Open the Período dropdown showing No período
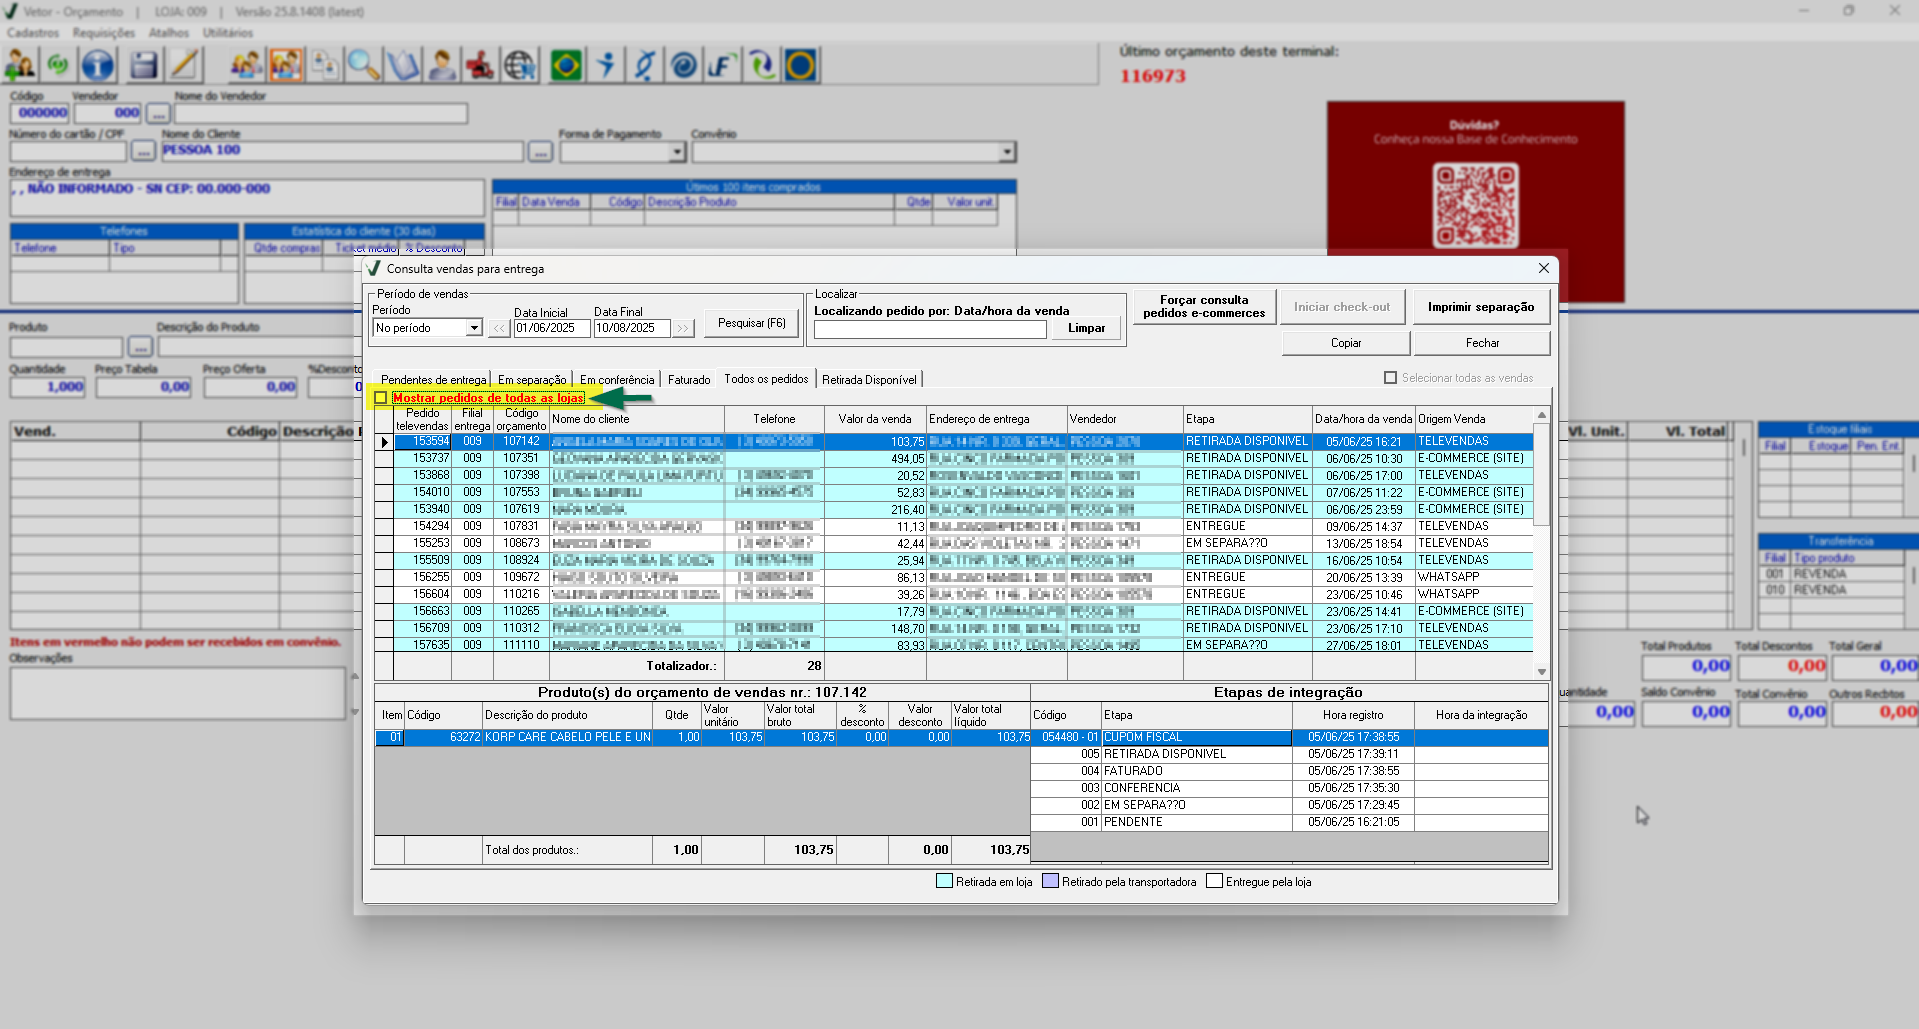Image resolution: width=1919 pixels, height=1029 pixels. pos(474,328)
